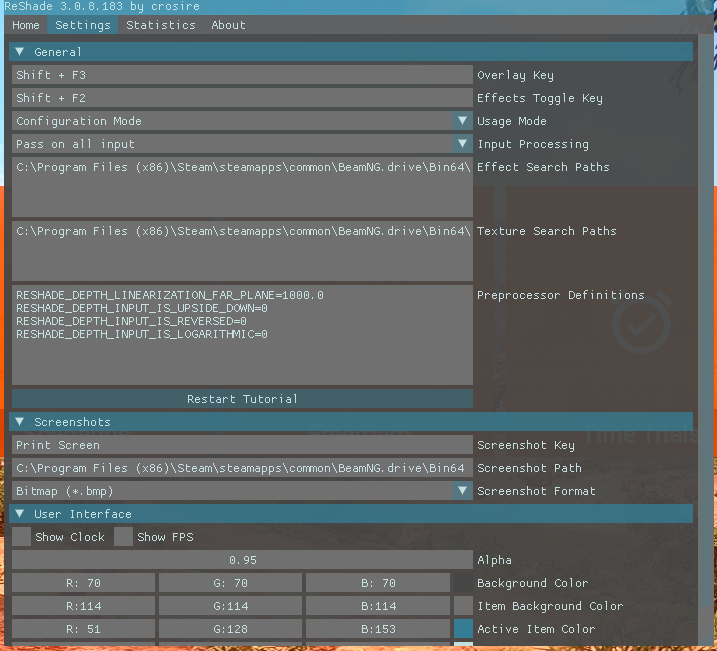Open the Screenshot Format dropdown arrow
The height and width of the screenshot is (651, 717).
[x=462, y=491]
